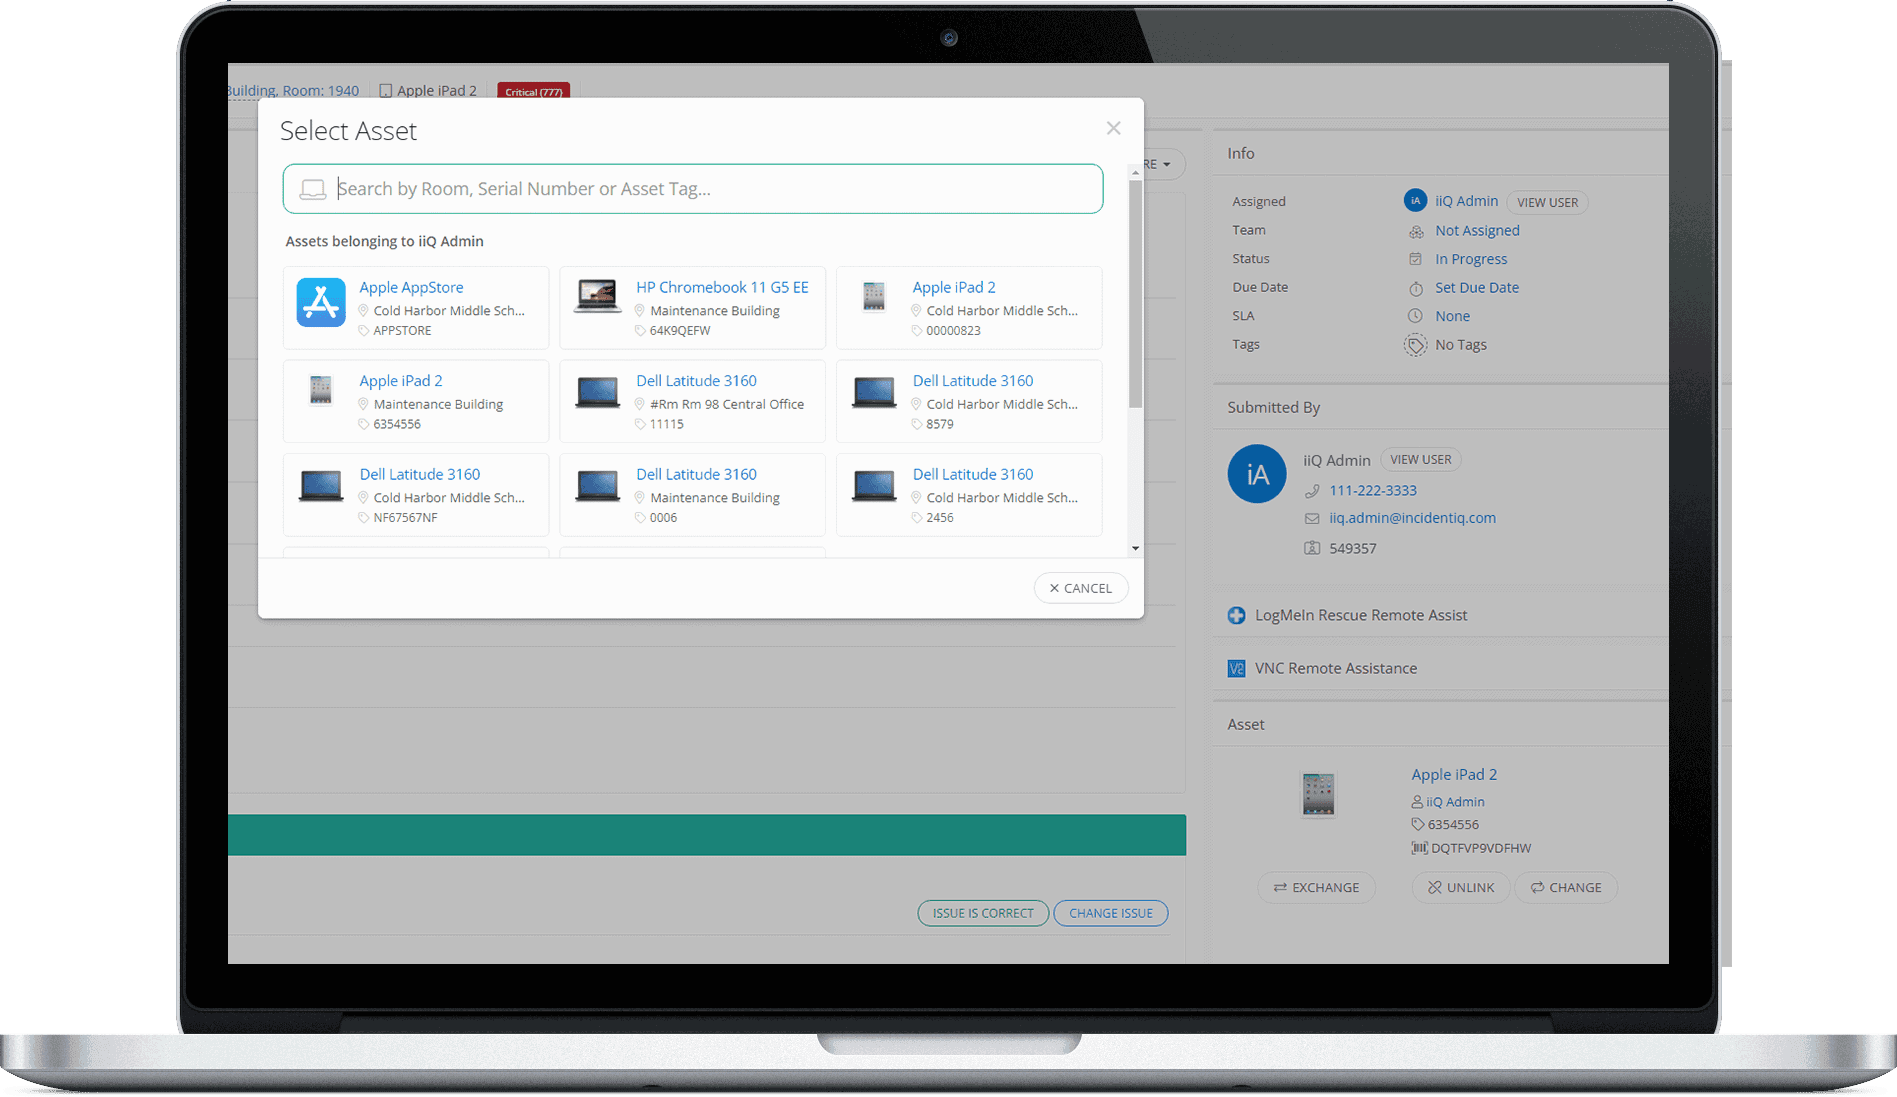Open VNC Remote Assistance
The image size is (1897, 1097).
pos(1336,668)
